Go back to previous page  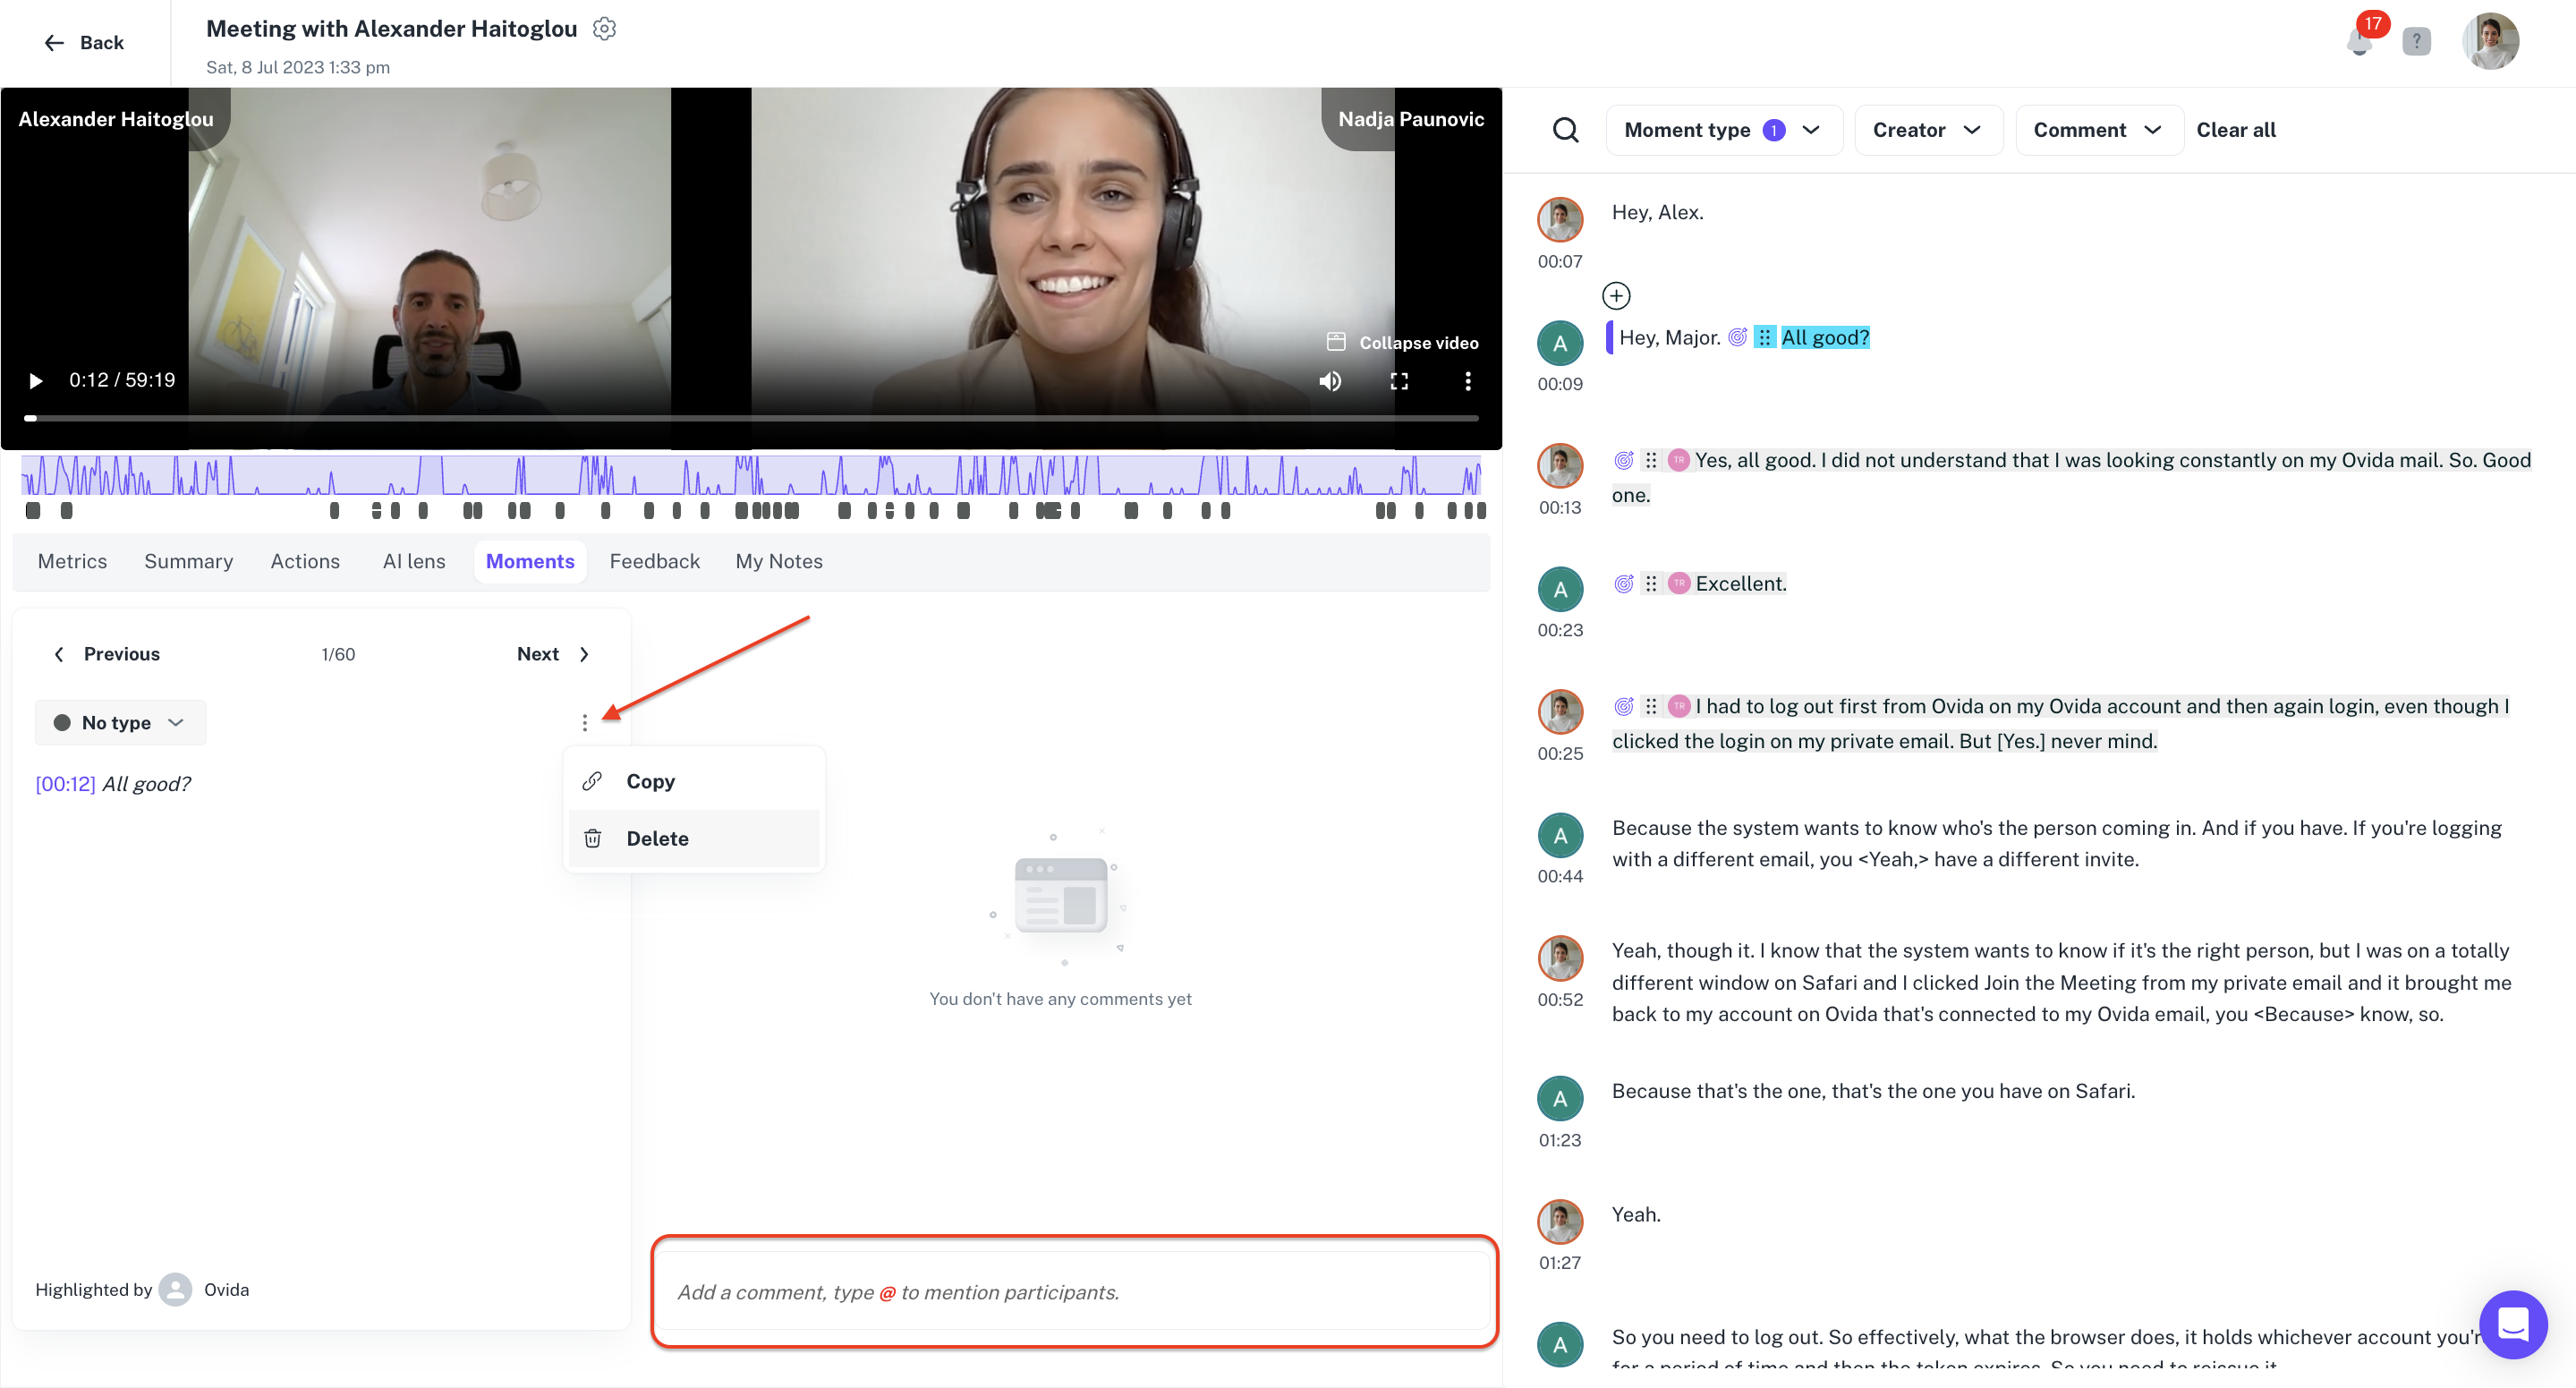coord(84,42)
